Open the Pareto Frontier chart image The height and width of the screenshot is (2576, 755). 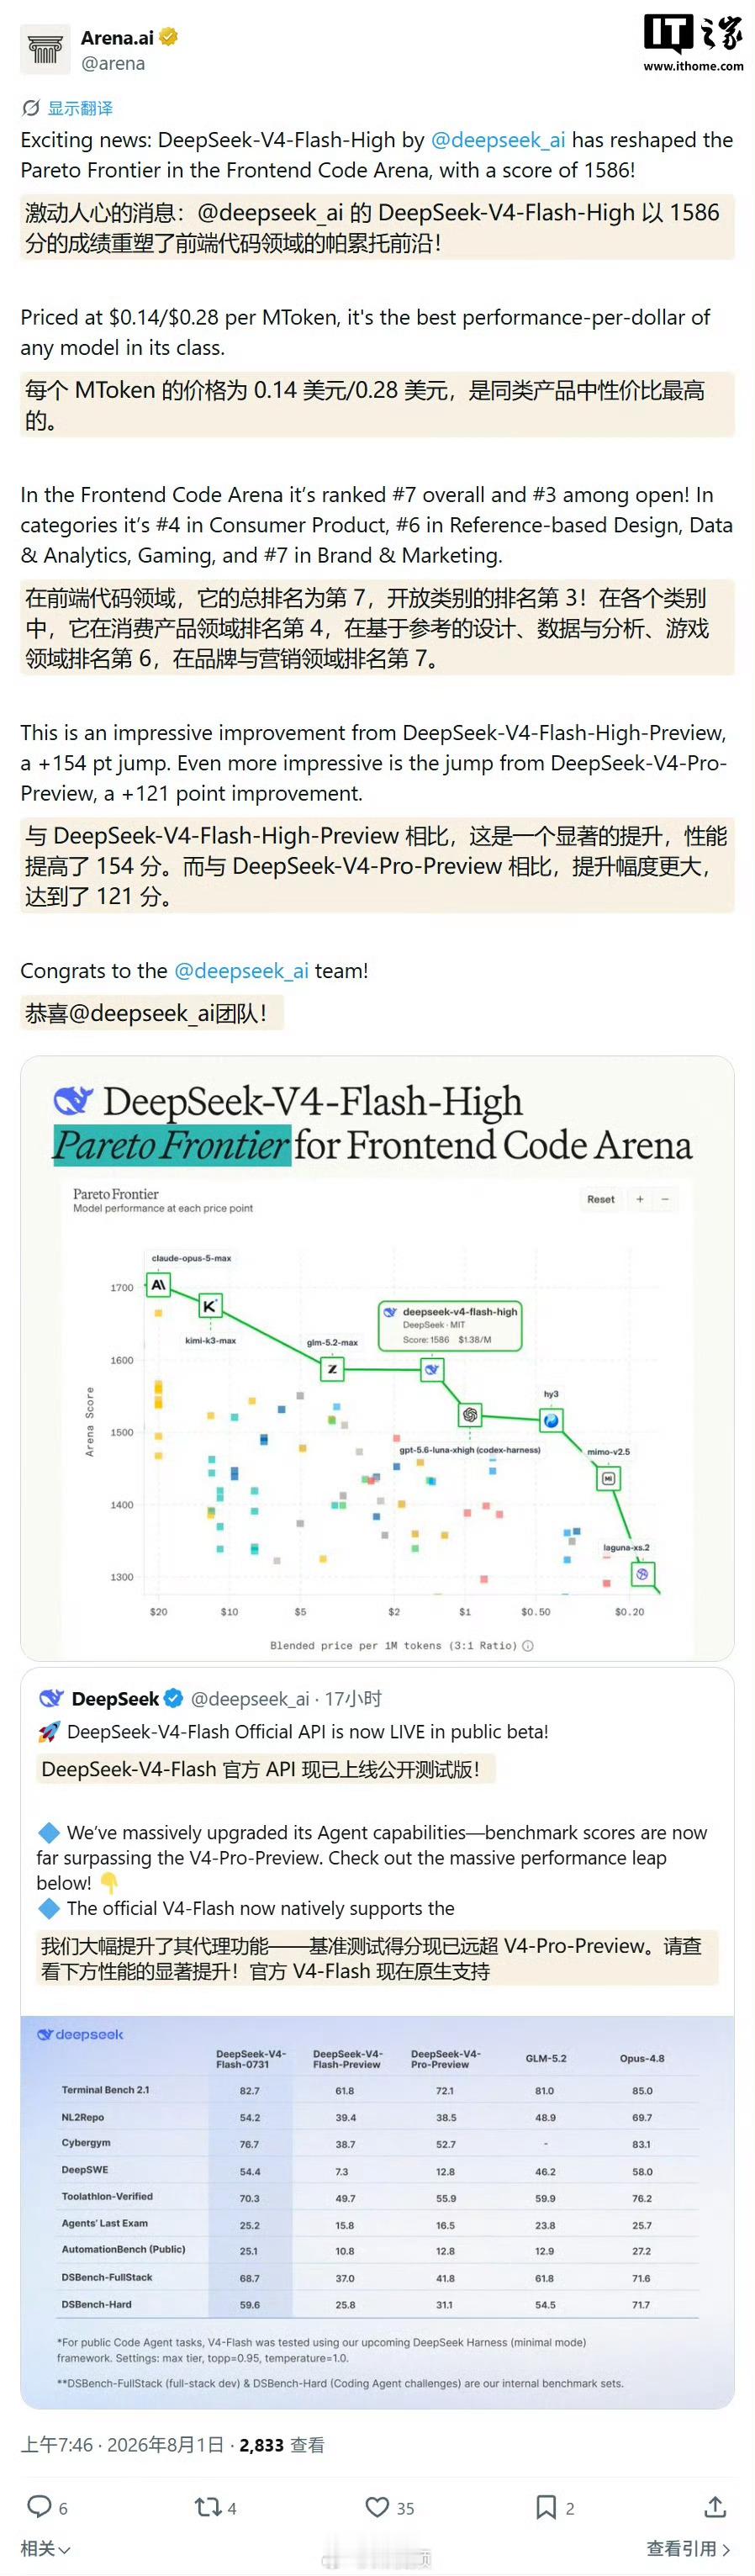pyautogui.click(x=377, y=1358)
